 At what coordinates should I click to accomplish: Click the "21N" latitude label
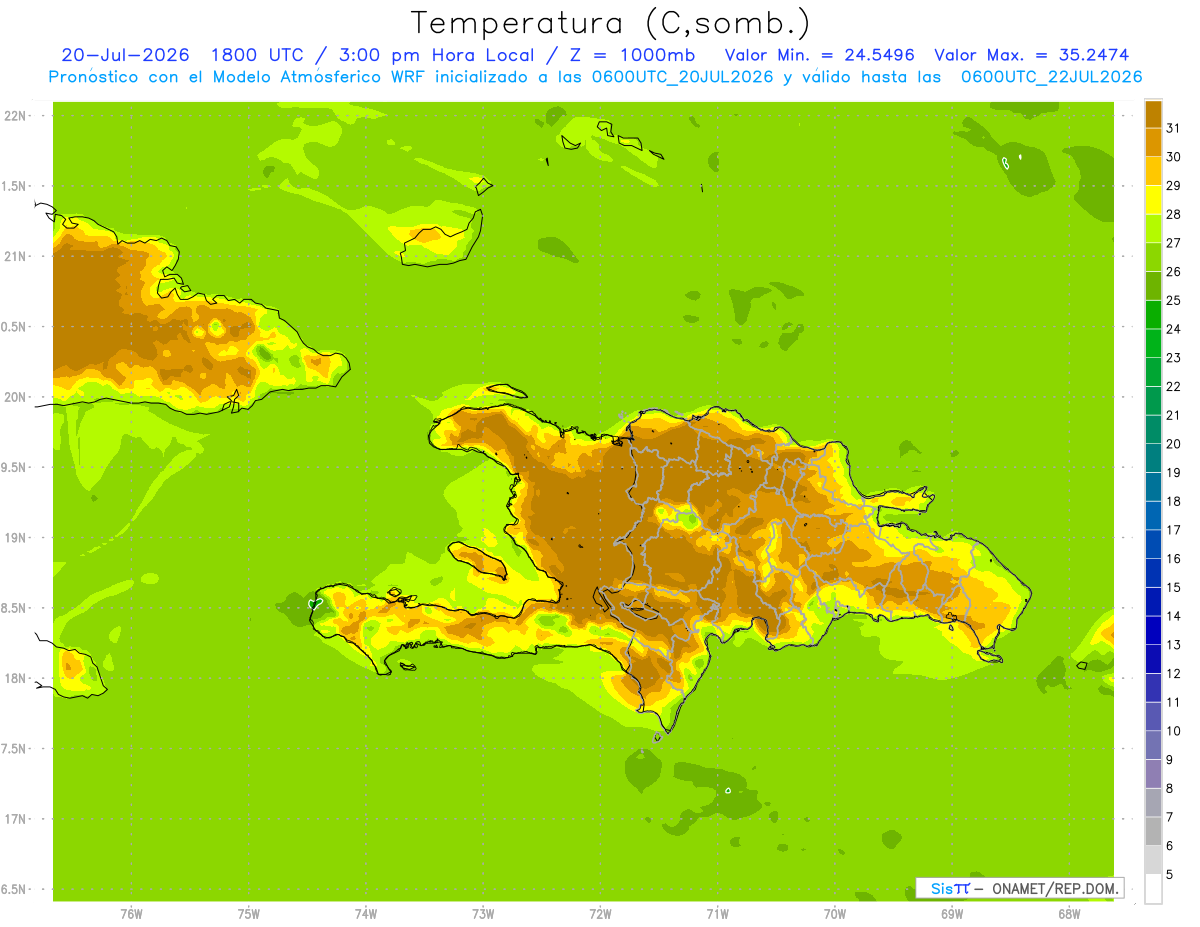(x=15, y=257)
